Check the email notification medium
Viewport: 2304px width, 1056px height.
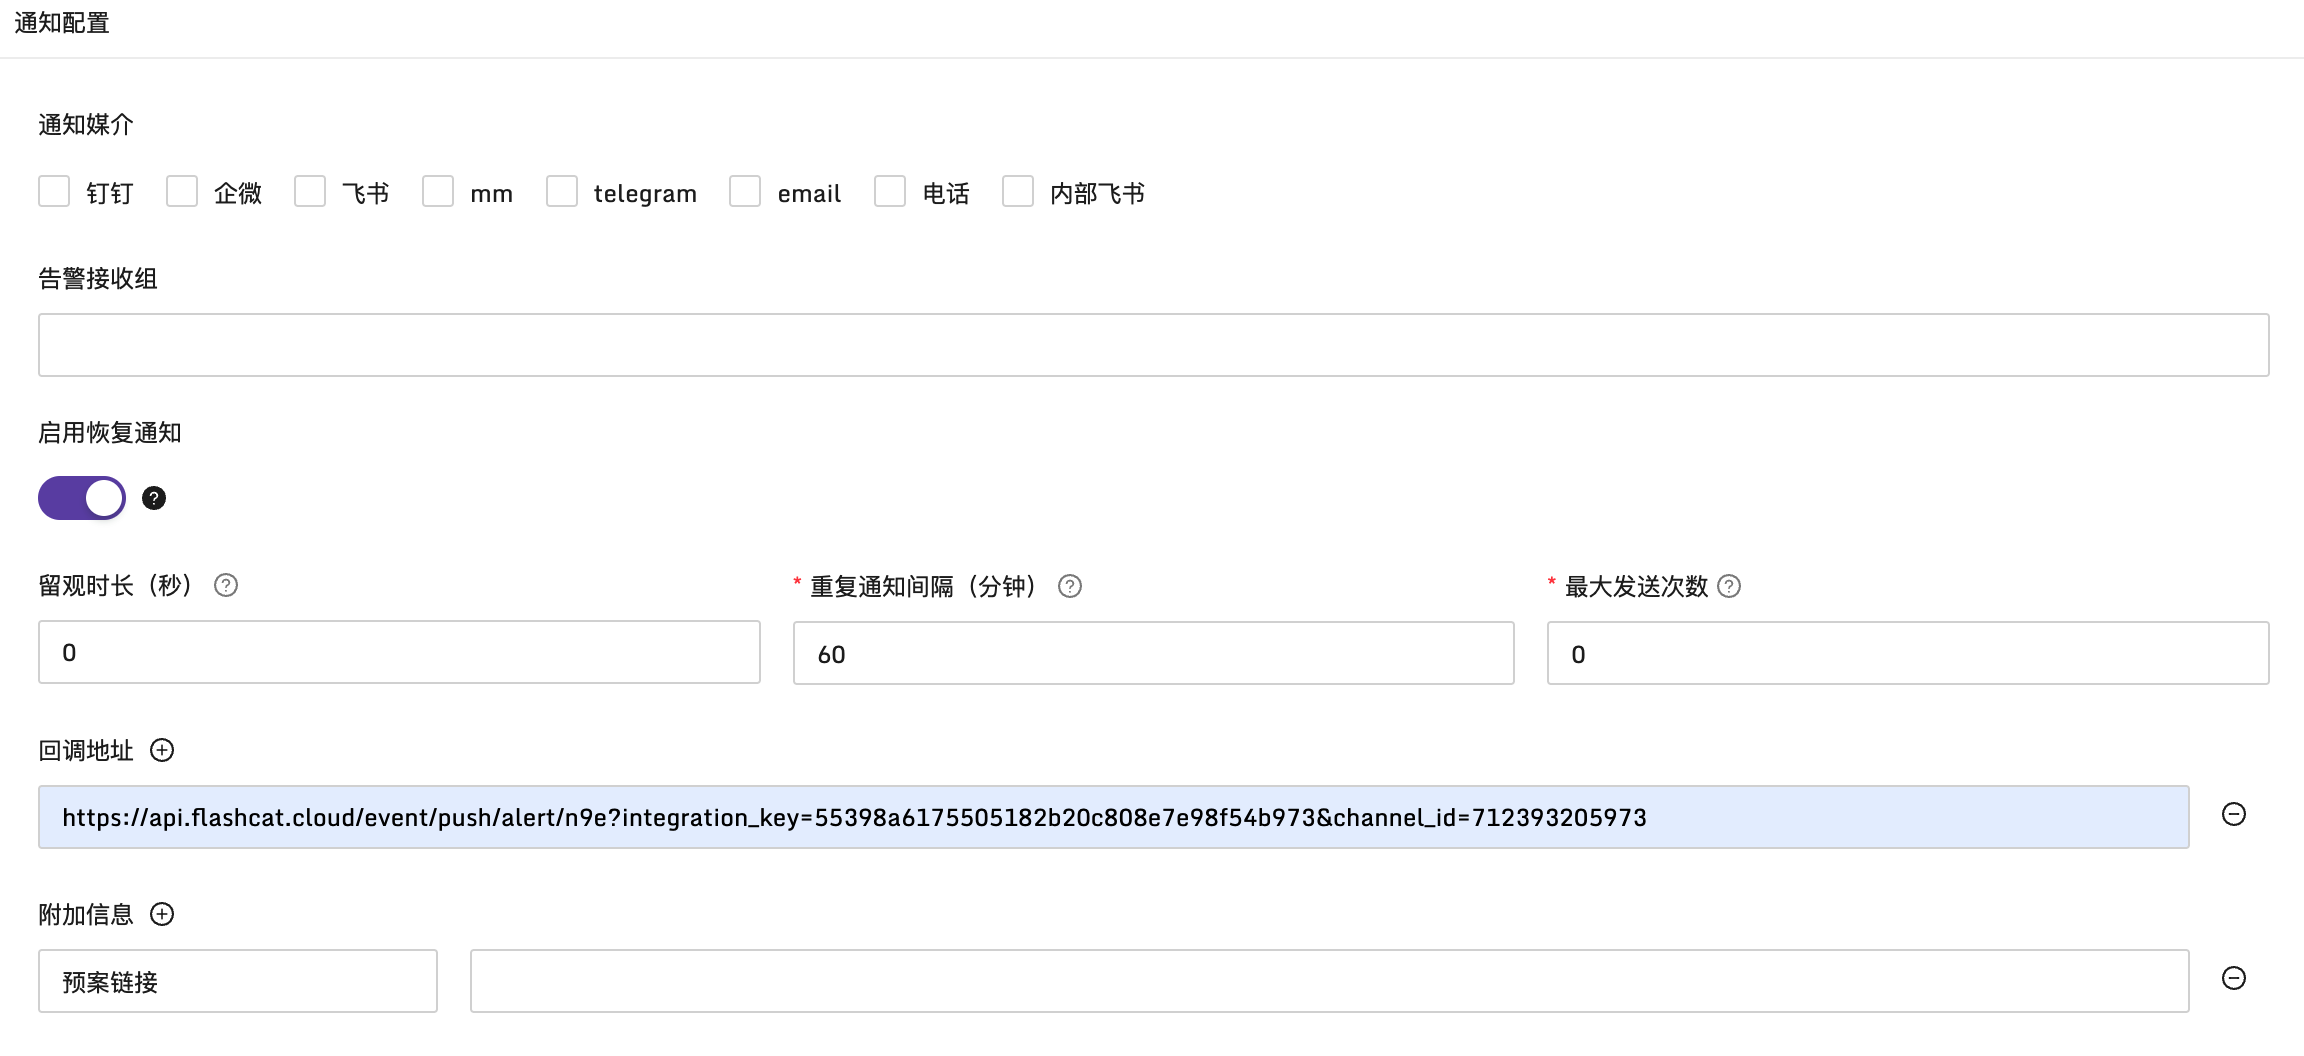coord(744,191)
